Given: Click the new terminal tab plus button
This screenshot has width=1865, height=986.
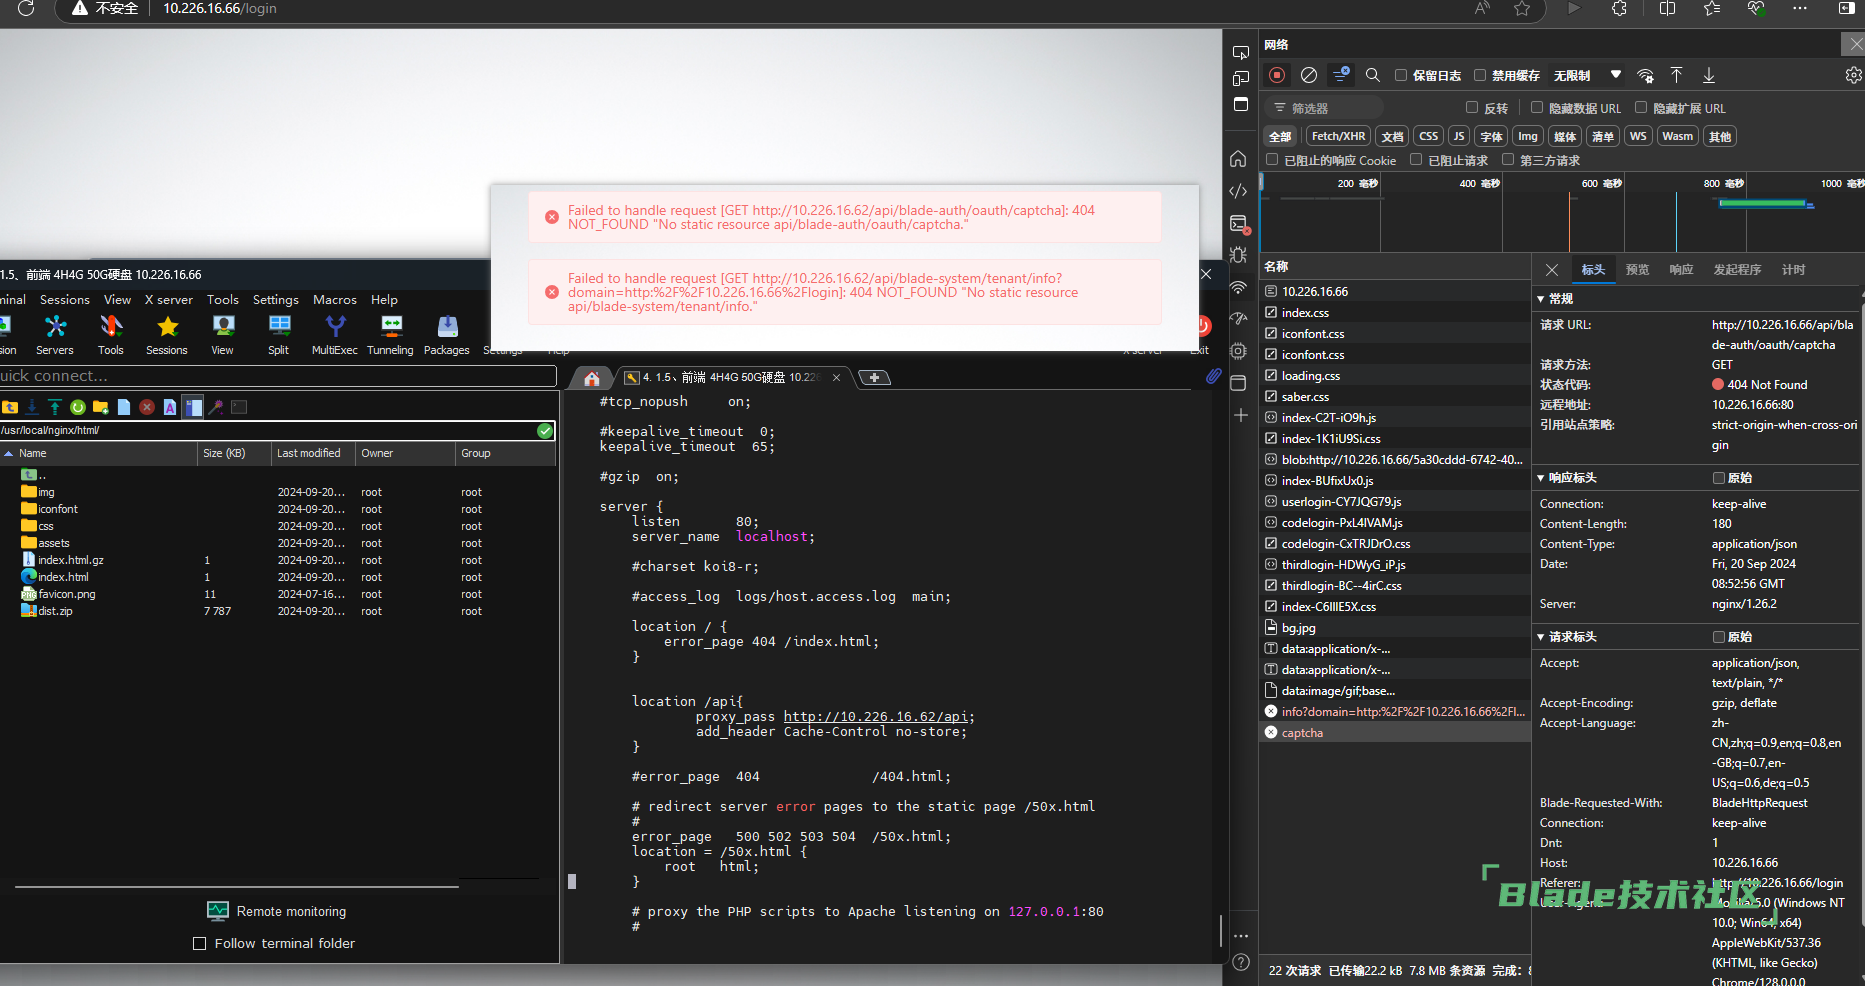Looking at the screenshot, I should point(874,377).
